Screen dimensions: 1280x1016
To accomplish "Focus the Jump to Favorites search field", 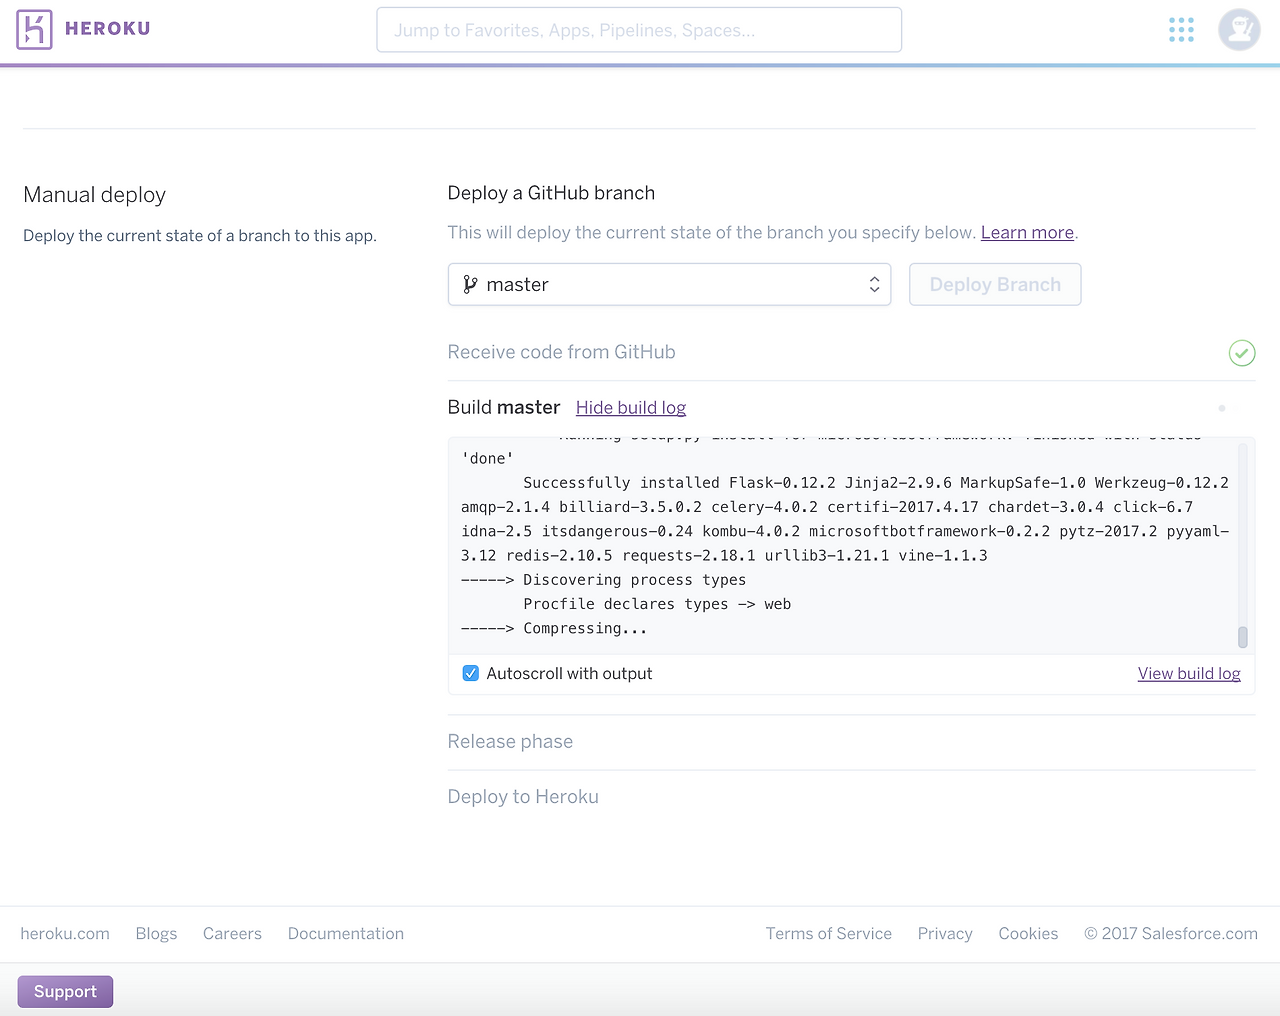I will click(639, 30).
